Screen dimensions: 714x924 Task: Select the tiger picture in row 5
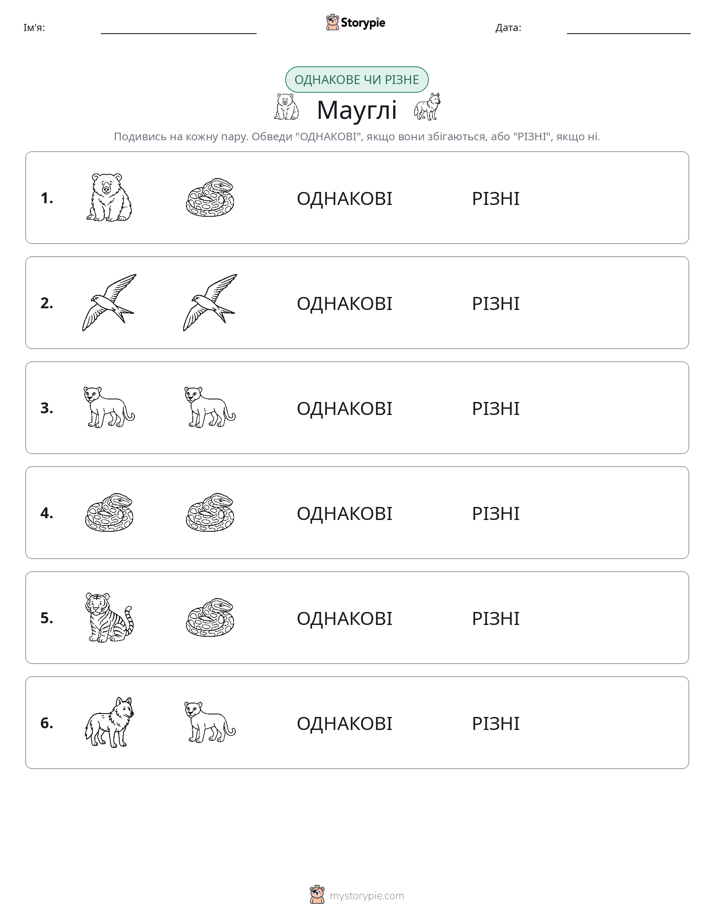tap(109, 617)
